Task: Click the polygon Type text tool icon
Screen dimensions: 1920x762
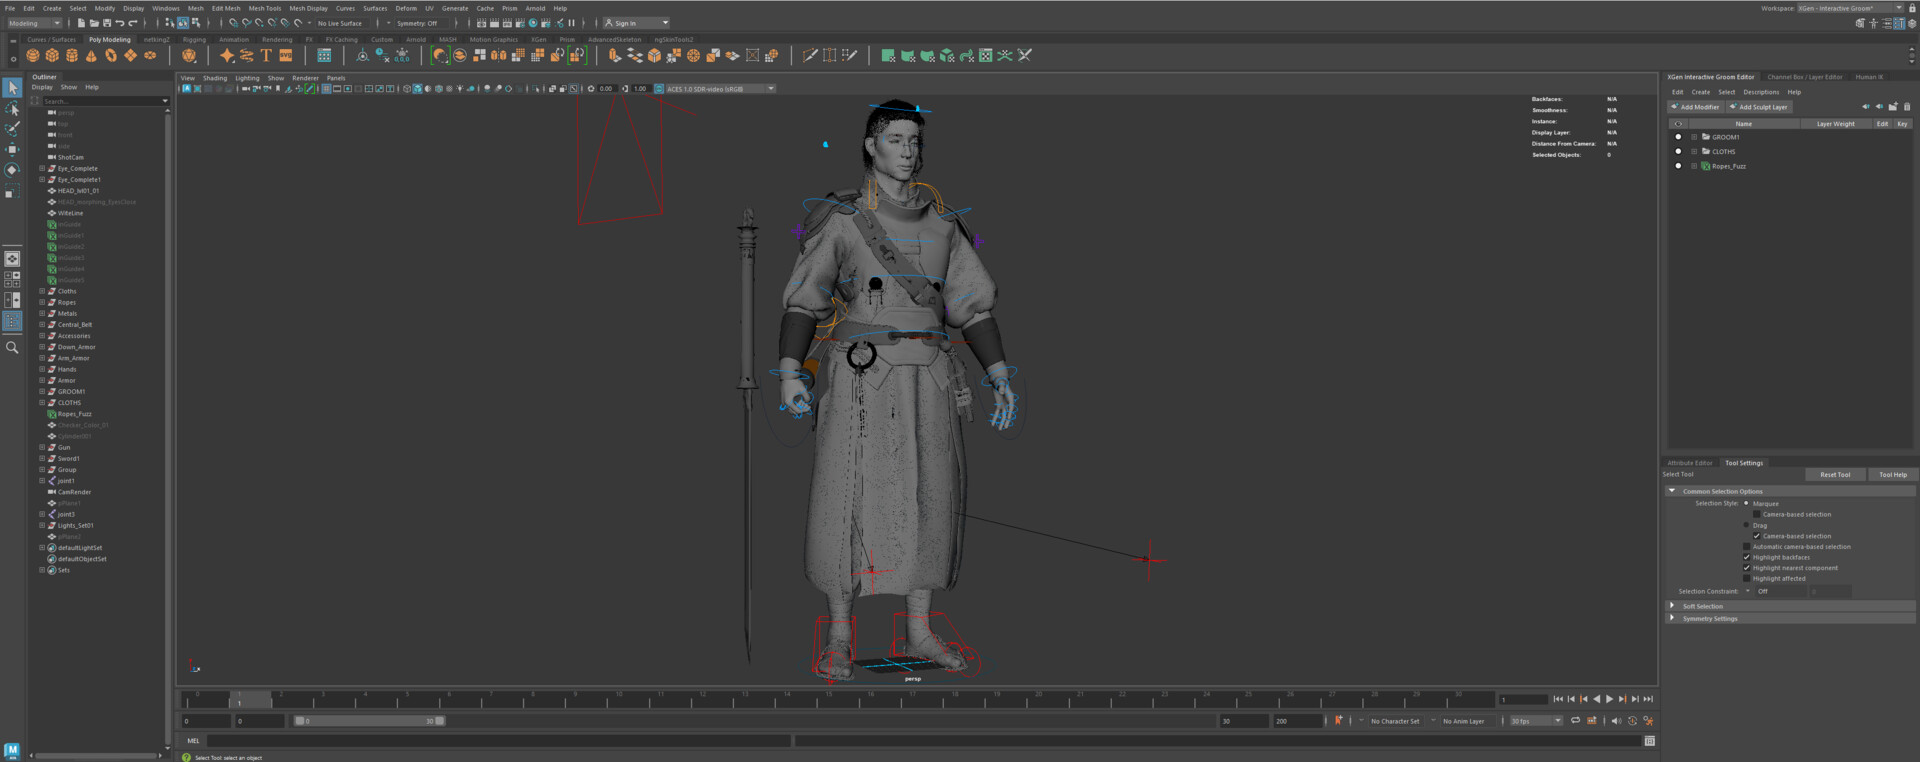Action: click(266, 56)
